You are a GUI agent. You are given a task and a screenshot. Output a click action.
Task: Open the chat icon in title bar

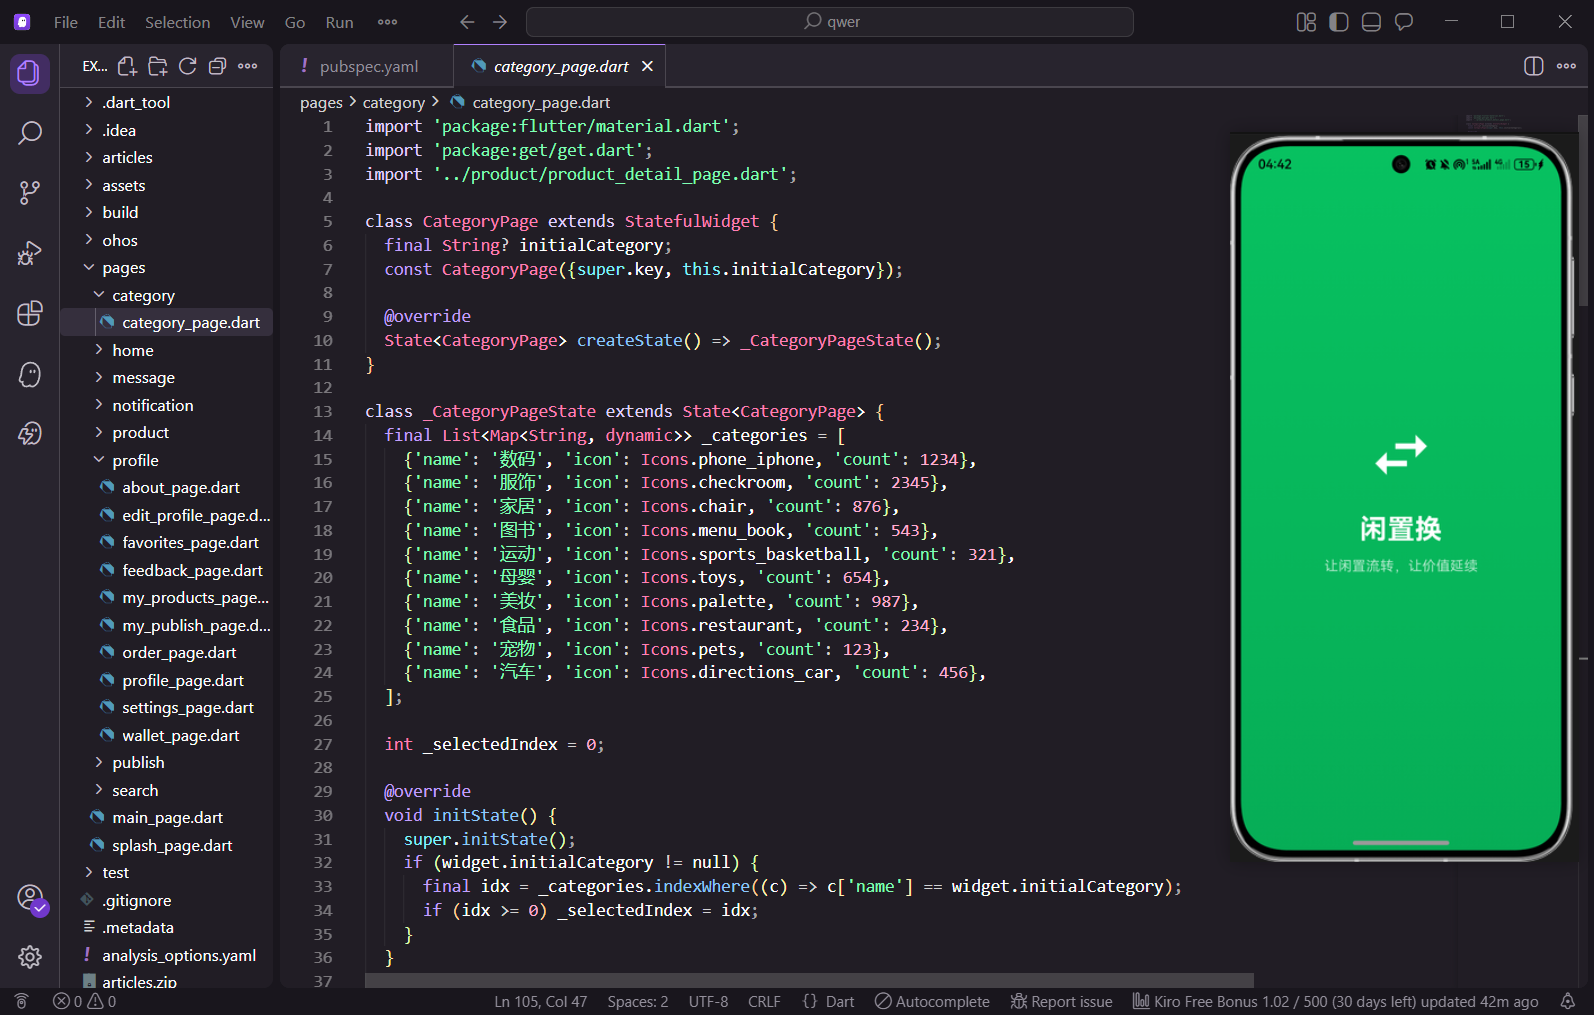(x=1404, y=22)
